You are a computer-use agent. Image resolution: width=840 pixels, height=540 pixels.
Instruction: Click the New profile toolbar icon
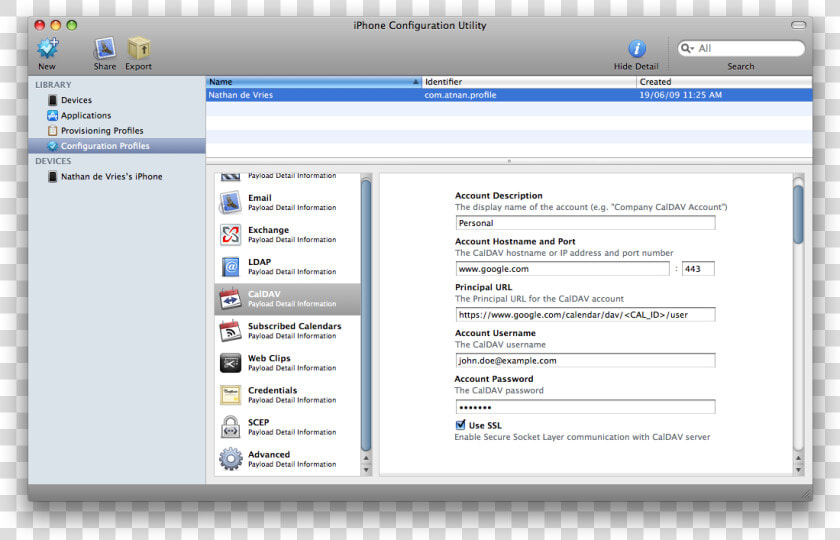[x=48, y=48]
